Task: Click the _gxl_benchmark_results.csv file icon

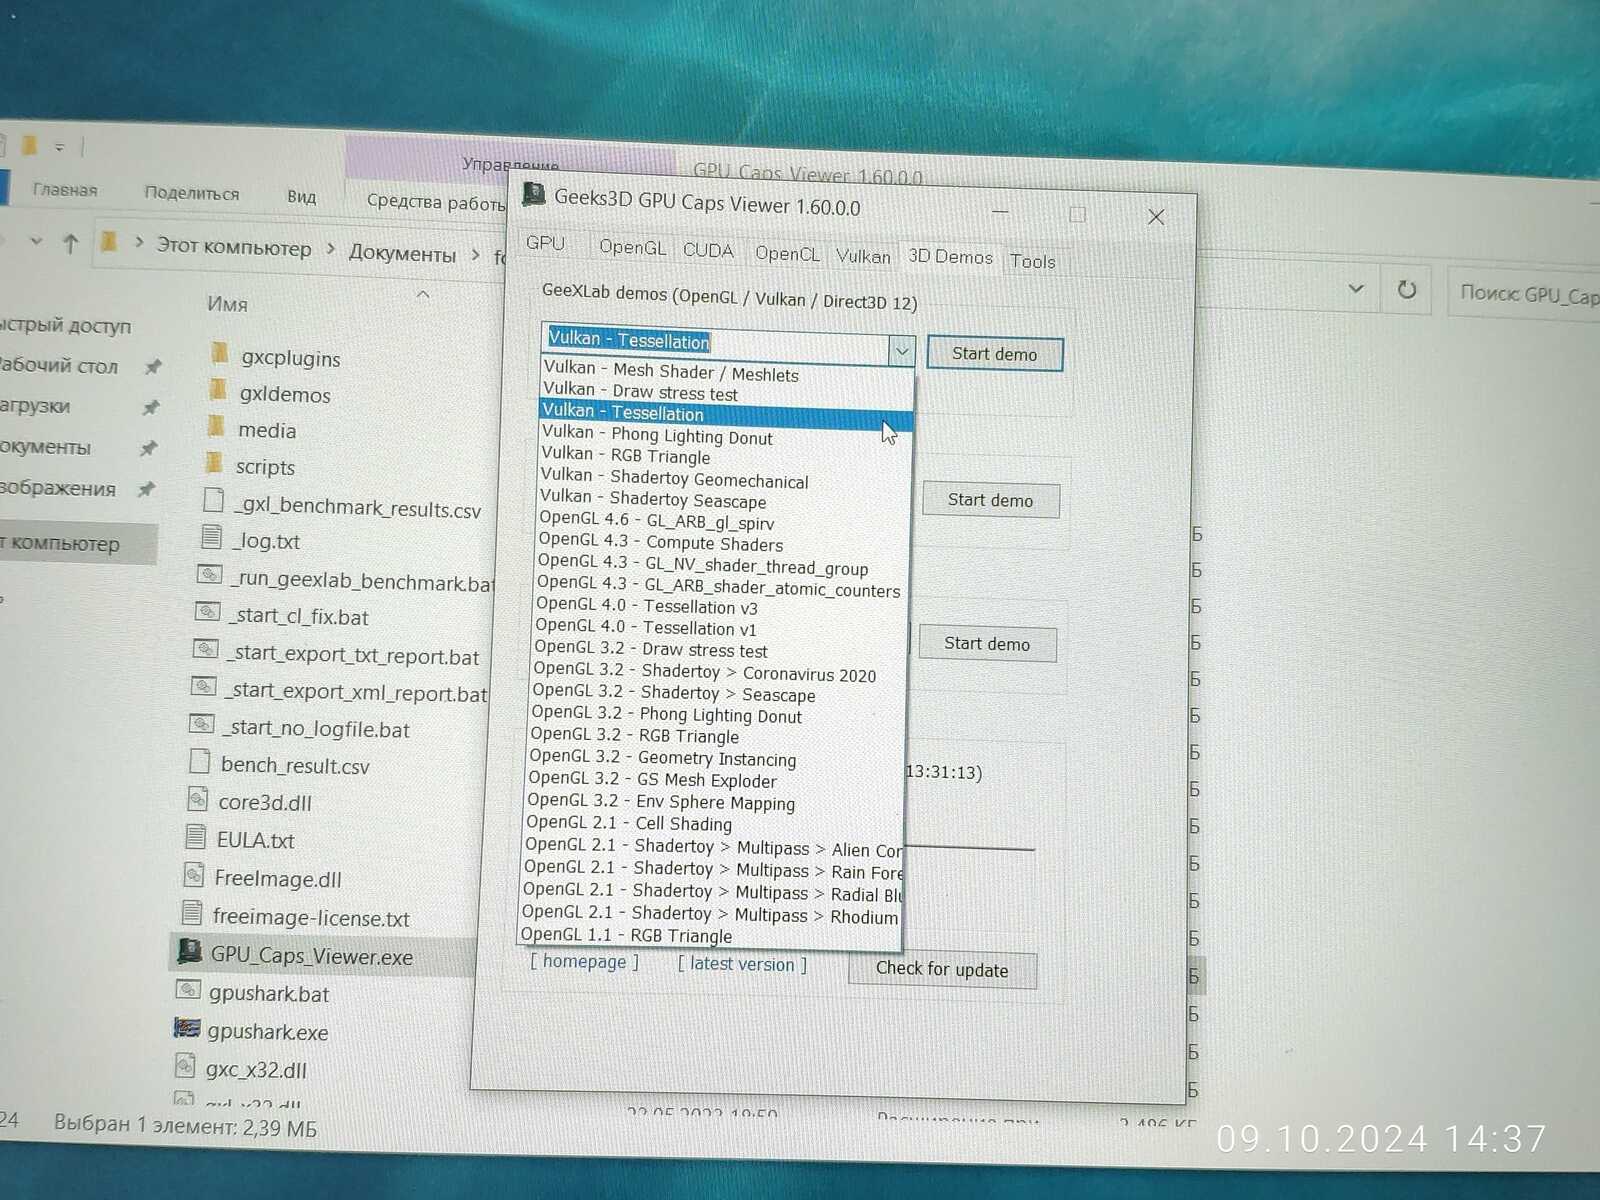Action: 213,500
